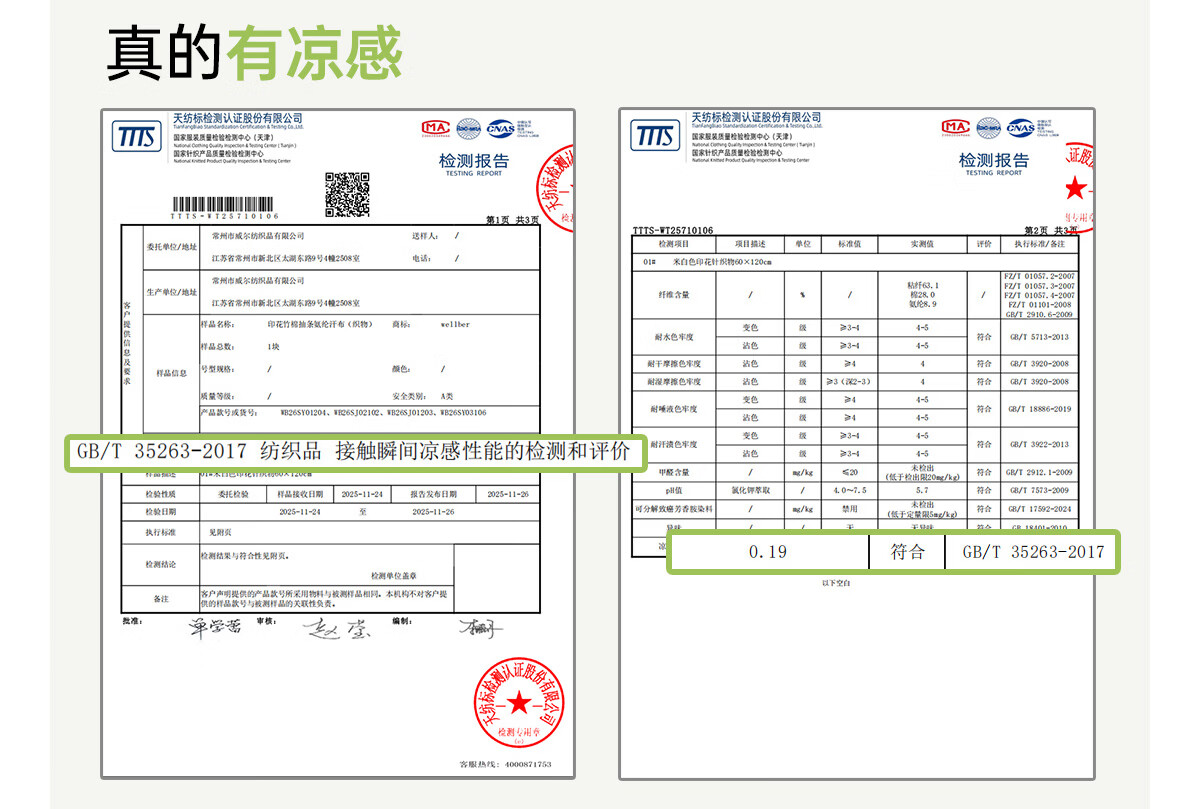The width and height of the screenshot is (1200, 809).
Task: Click the 0.19 value in the green highlight
Action: coord(767,552)
